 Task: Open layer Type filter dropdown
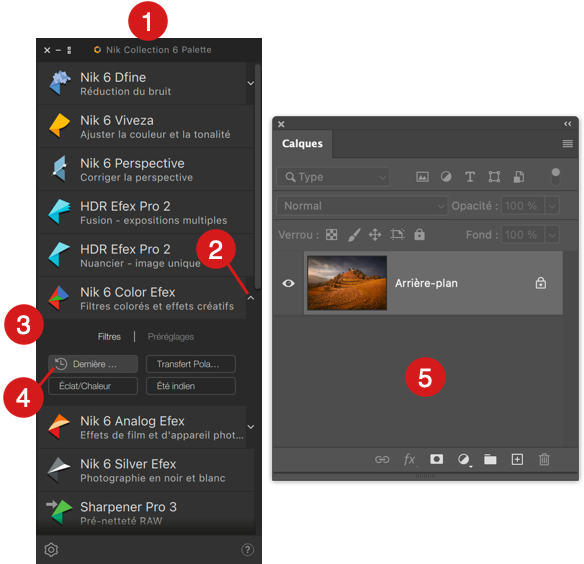(x=333, y=177)
